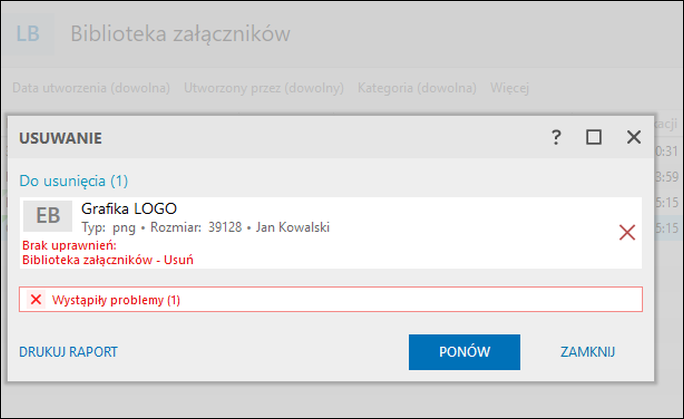The width and height of the screenshot is (684, 419).
Task: Open the help question mark icon
Action: coord(556,138)
